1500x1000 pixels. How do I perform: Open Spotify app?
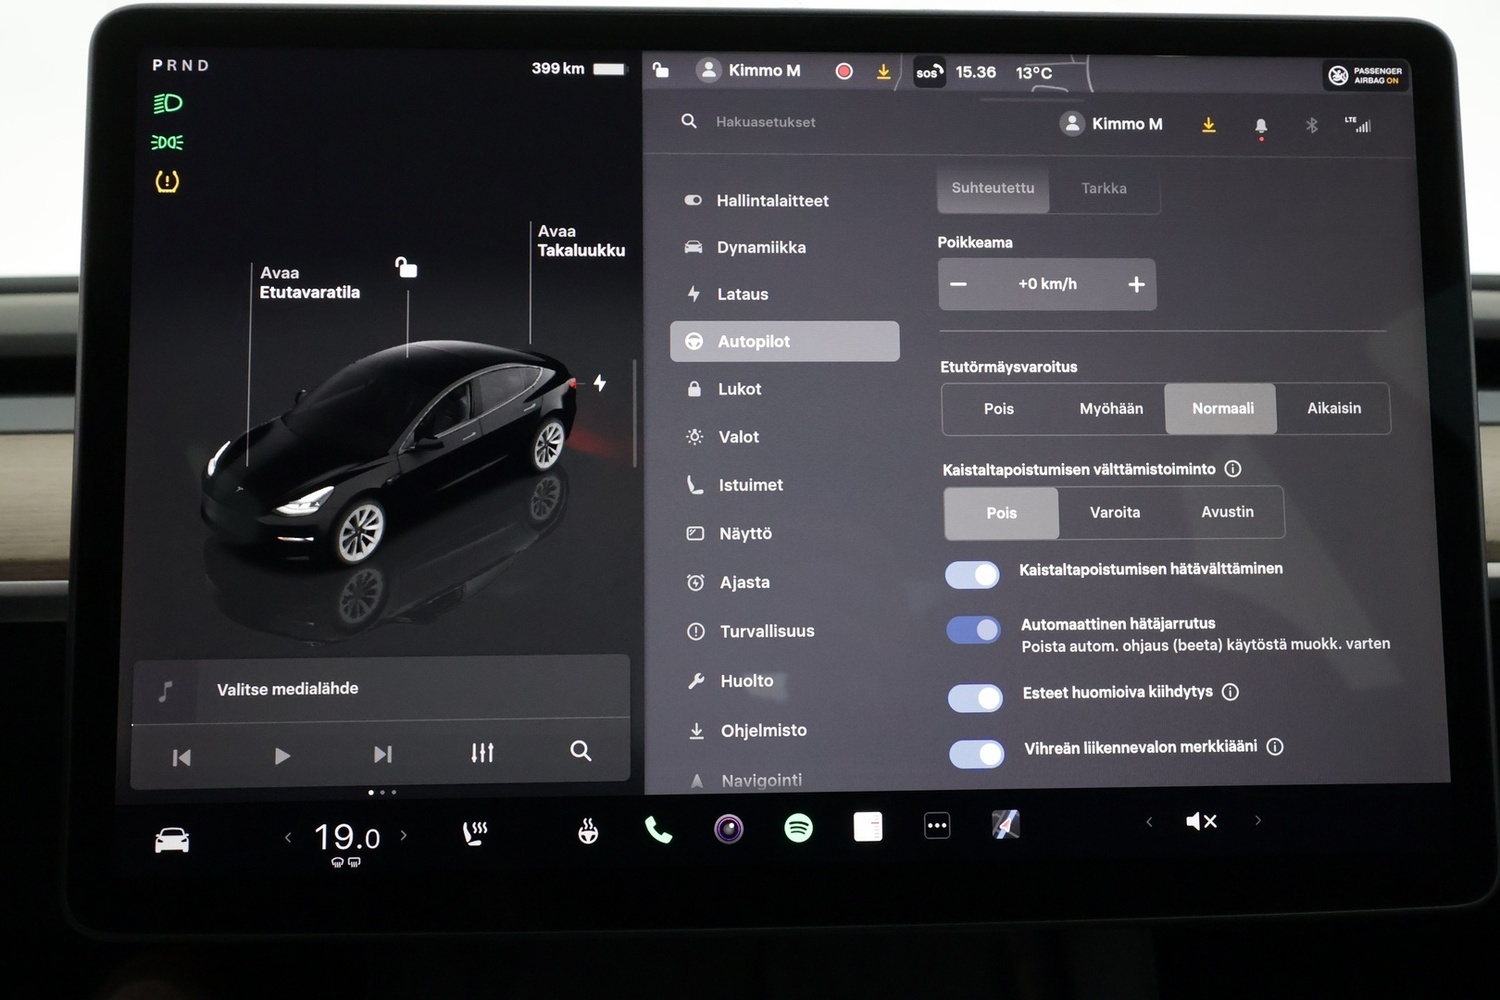click(798, 828)
